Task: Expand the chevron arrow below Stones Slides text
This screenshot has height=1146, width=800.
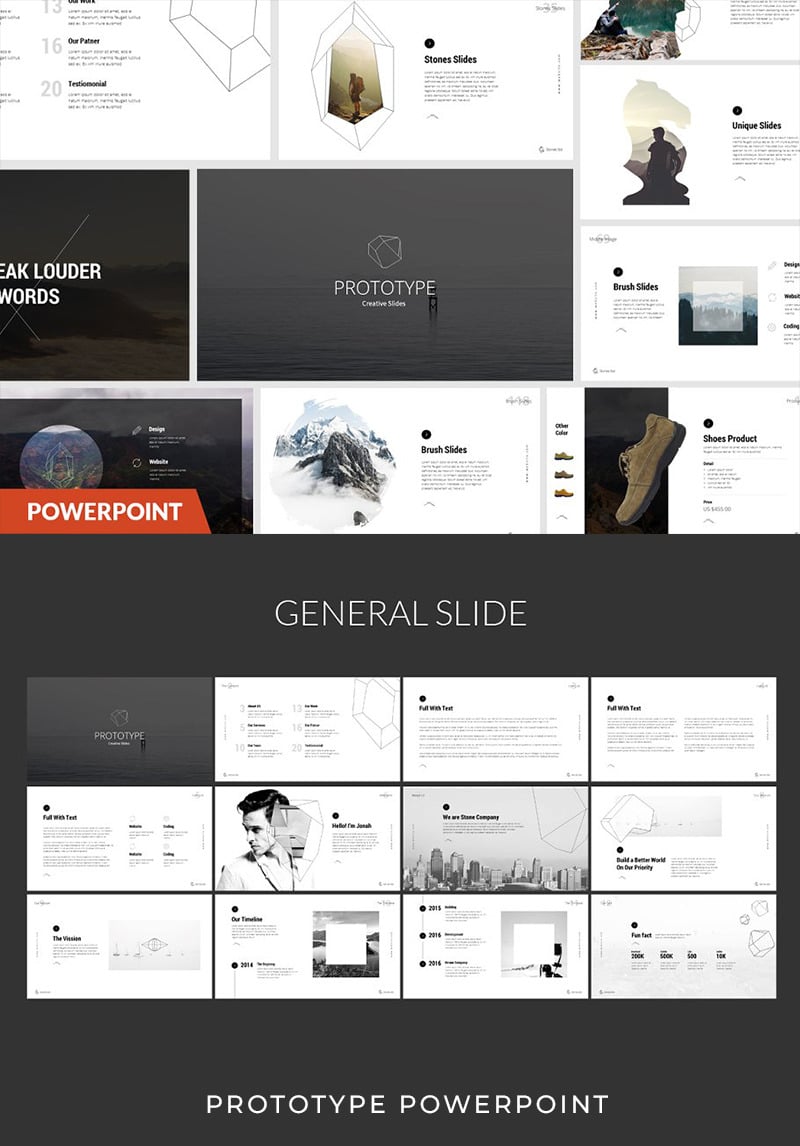Action: click(x=432, y=116)
